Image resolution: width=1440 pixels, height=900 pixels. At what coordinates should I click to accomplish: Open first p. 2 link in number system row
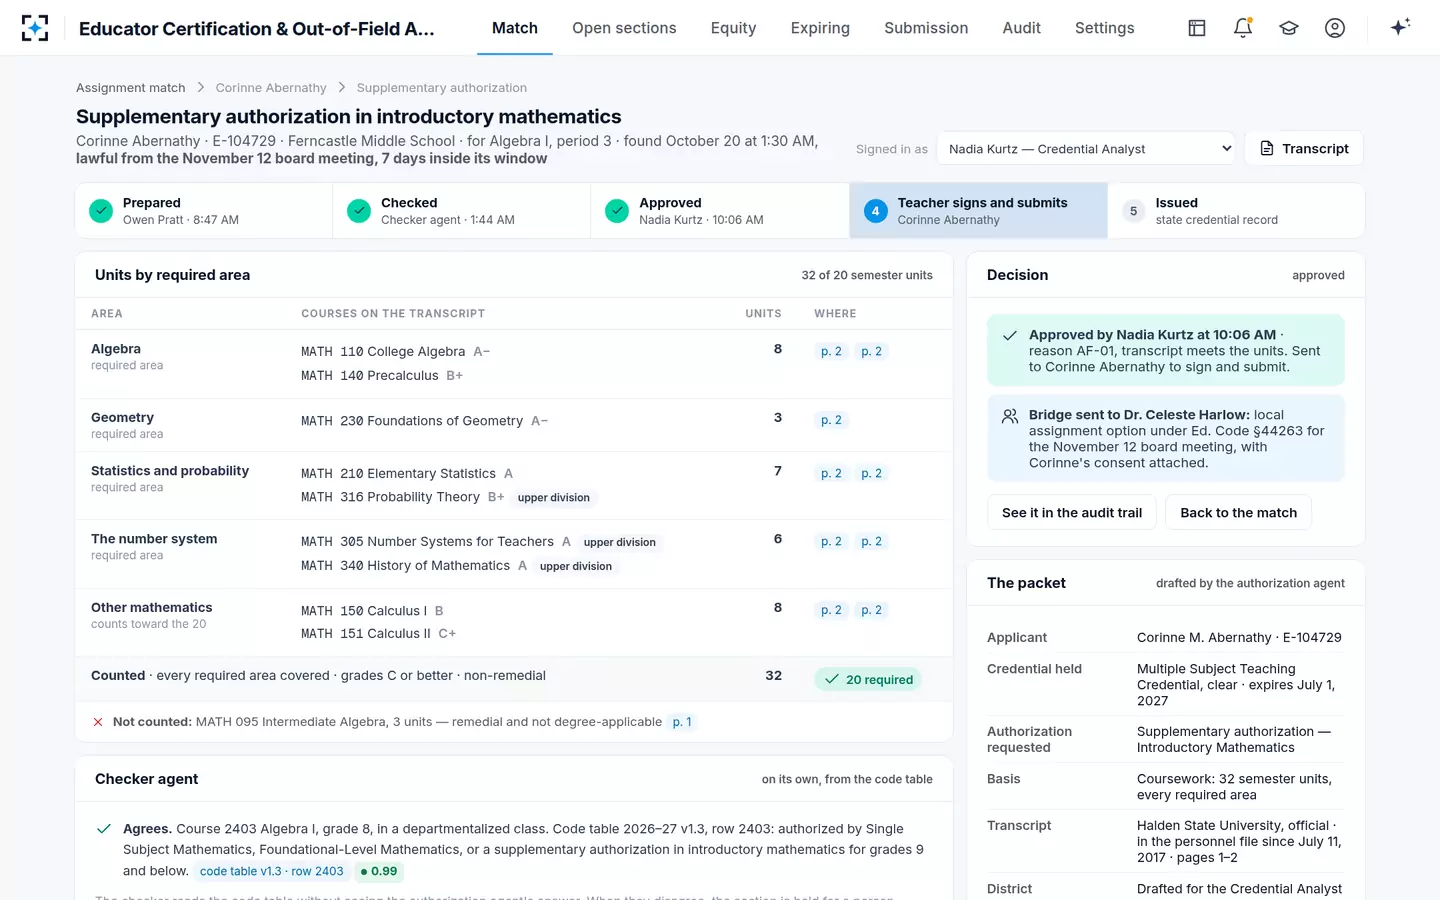831,542
